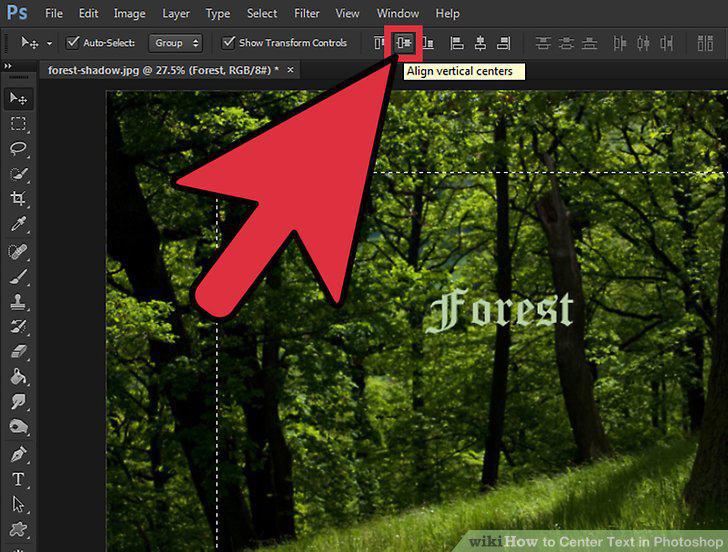Screen dimensions: 728x552
Task: Select the Smudge tool
Action: (x=19, y=402)
